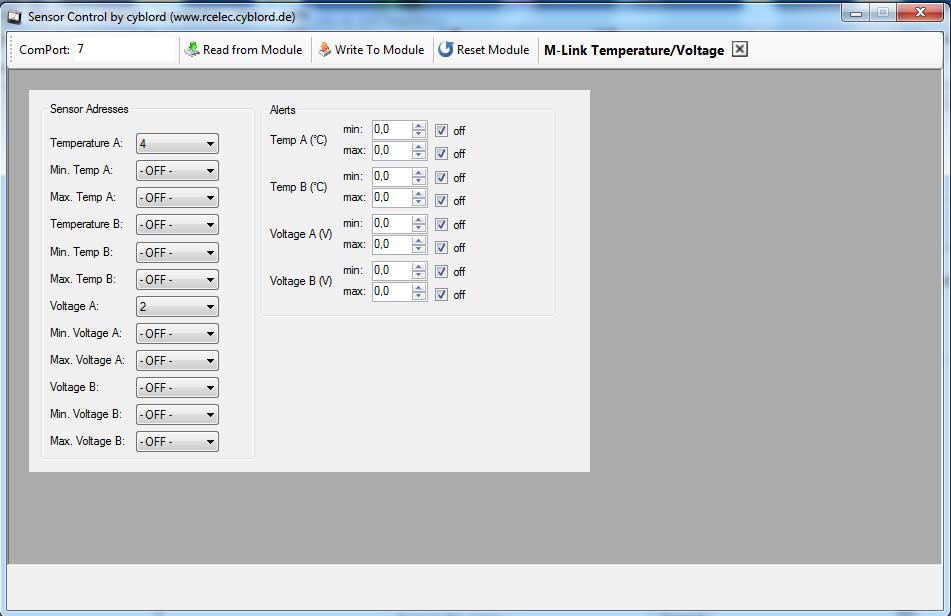Screen dimensions: 951x616
Task: Click the ComPort: label
Action: 44,50
